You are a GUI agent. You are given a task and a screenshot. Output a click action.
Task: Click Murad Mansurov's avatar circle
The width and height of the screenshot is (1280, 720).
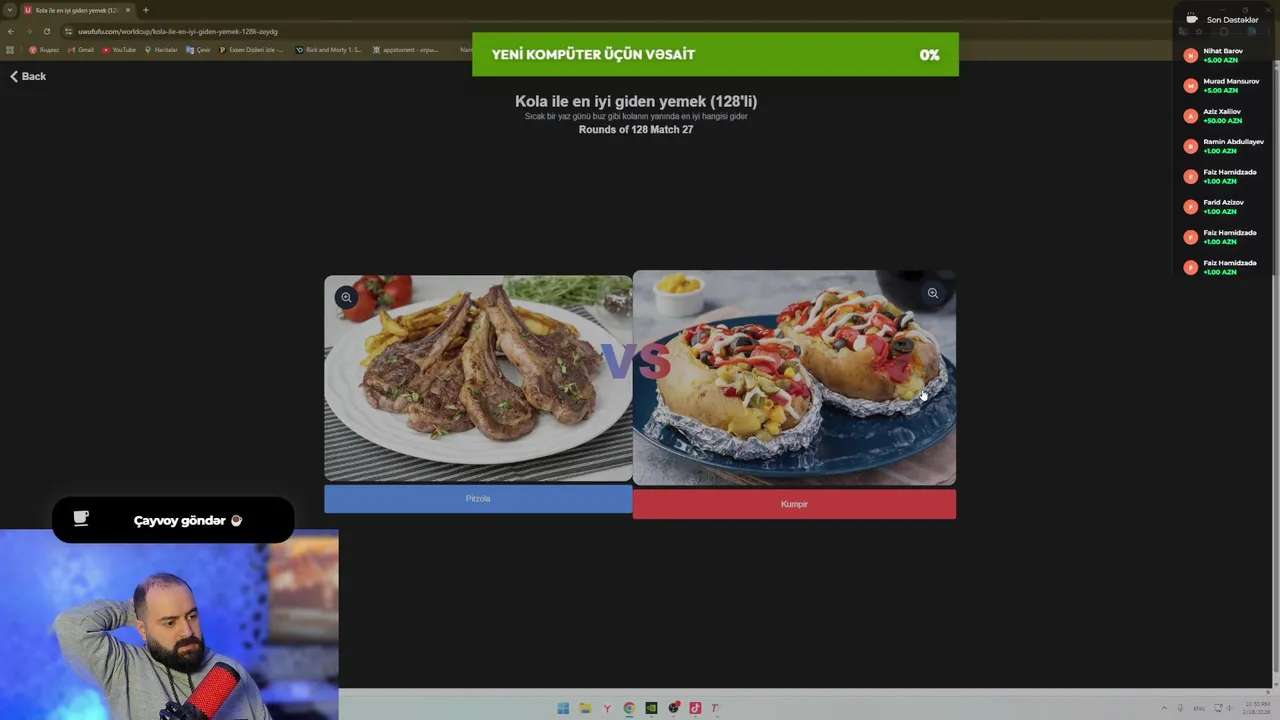pos(1190,86)
